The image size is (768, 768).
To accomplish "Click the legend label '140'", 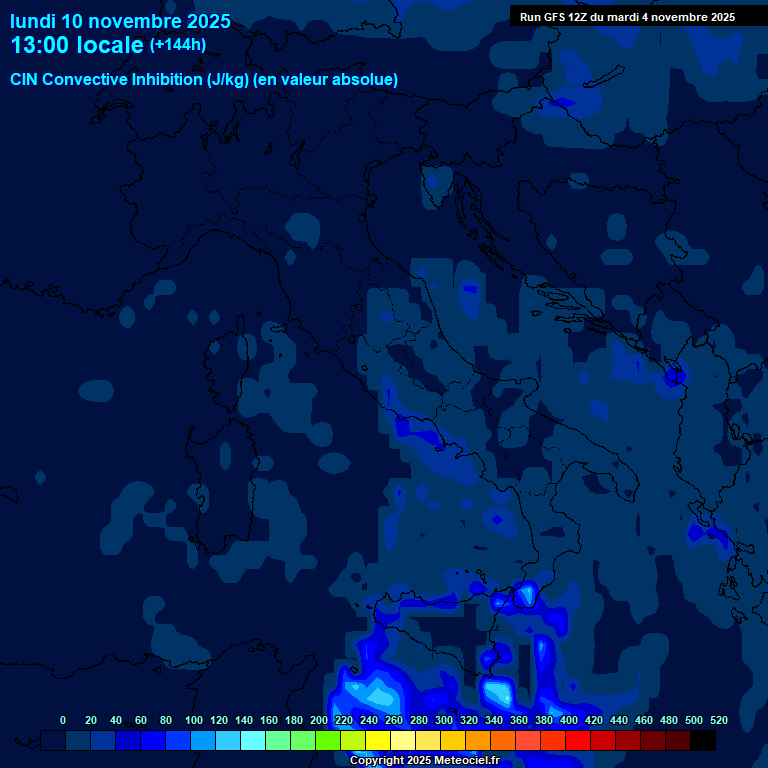I will [244, 720].
